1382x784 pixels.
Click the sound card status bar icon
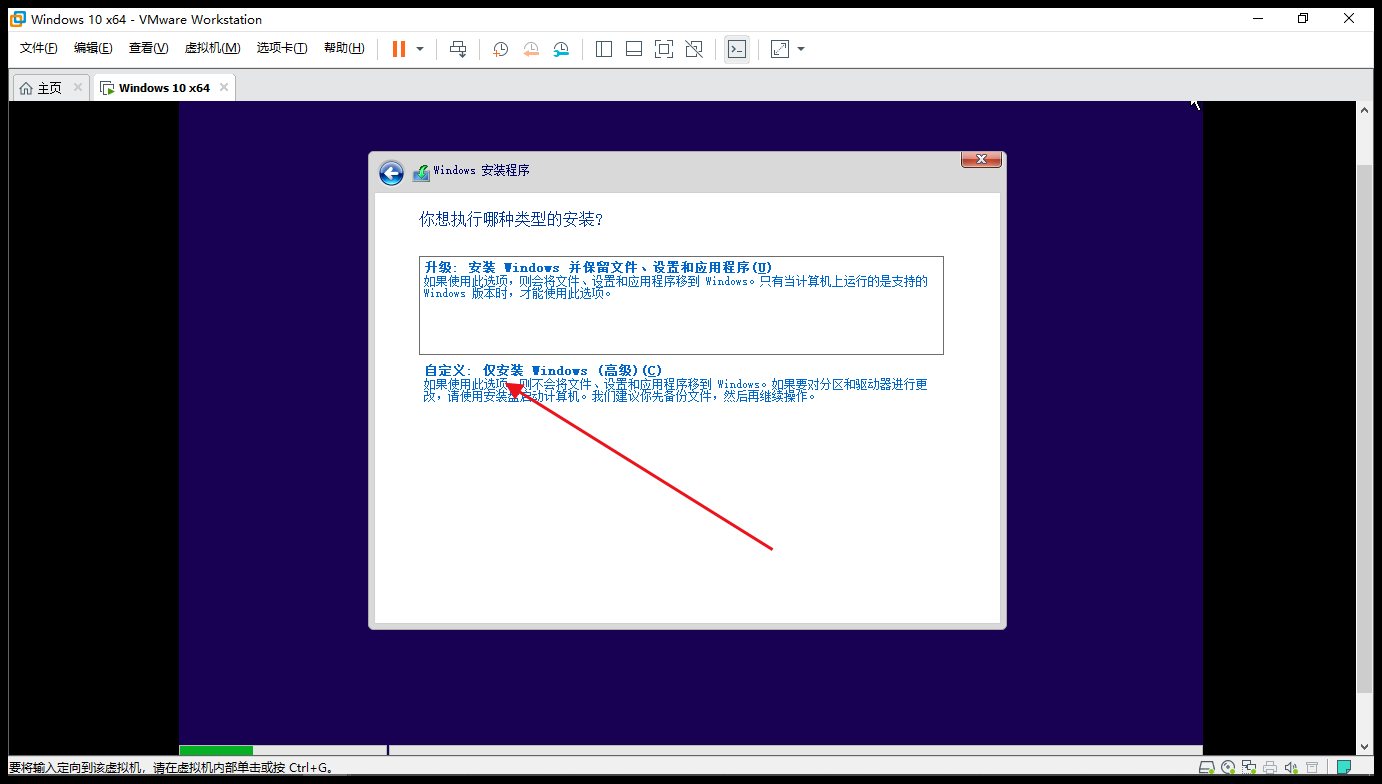pyautogui.click(x=1291, y=768)
